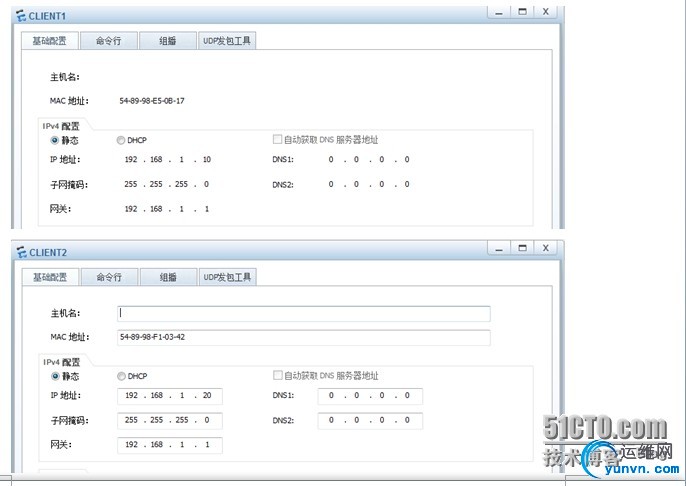Open UDP发包工具 tab in CLIENT2 window

[x=227, y=277]
